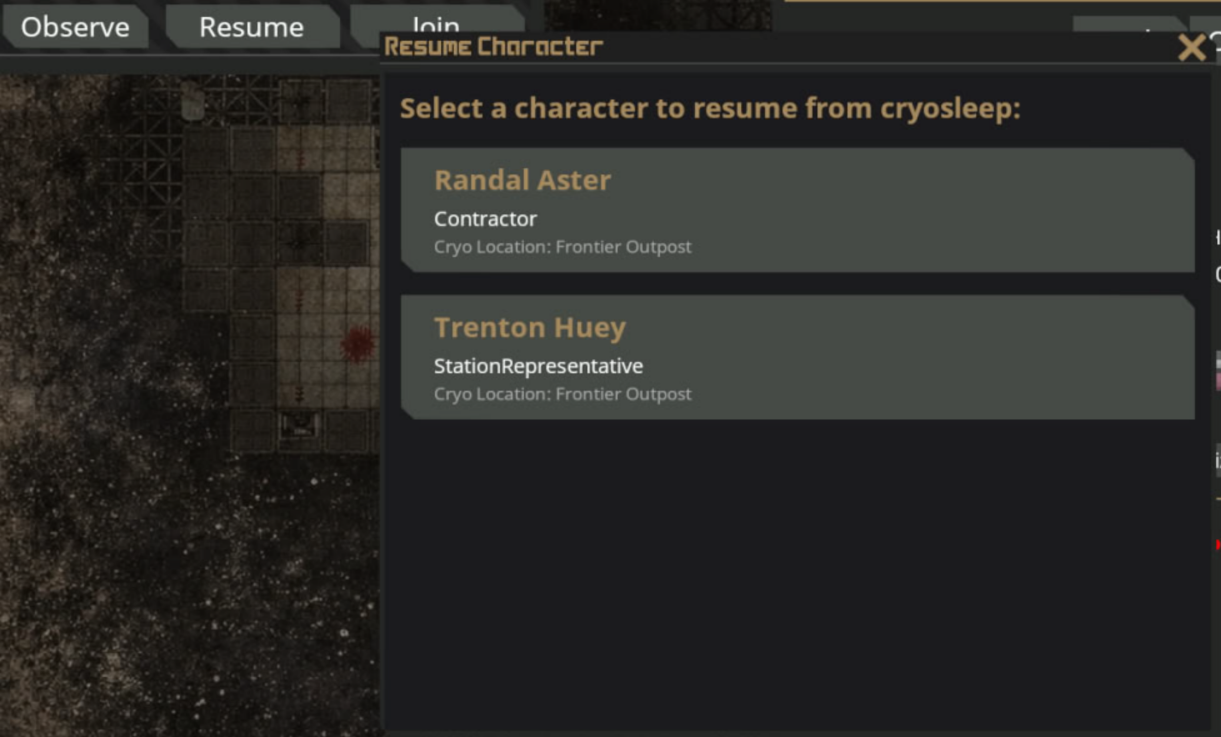Click the Trenton Huey character card background

[950, 358]
